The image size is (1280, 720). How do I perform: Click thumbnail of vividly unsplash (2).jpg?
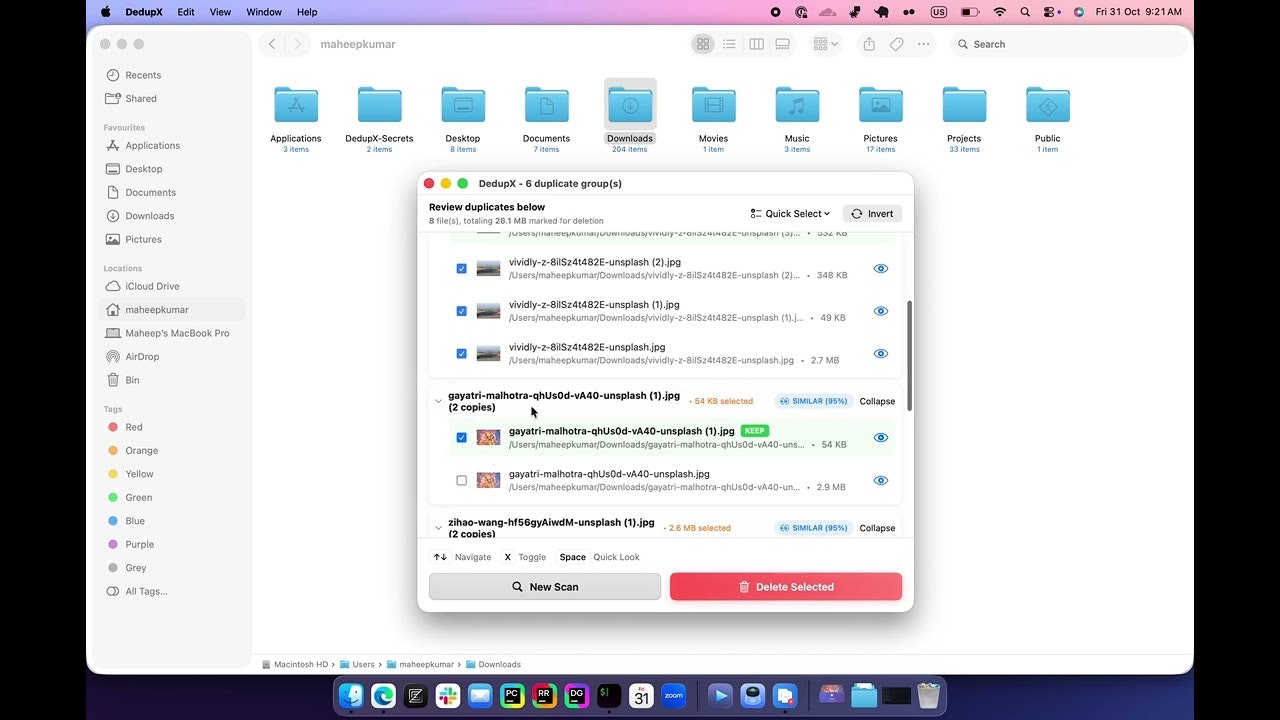488,269
